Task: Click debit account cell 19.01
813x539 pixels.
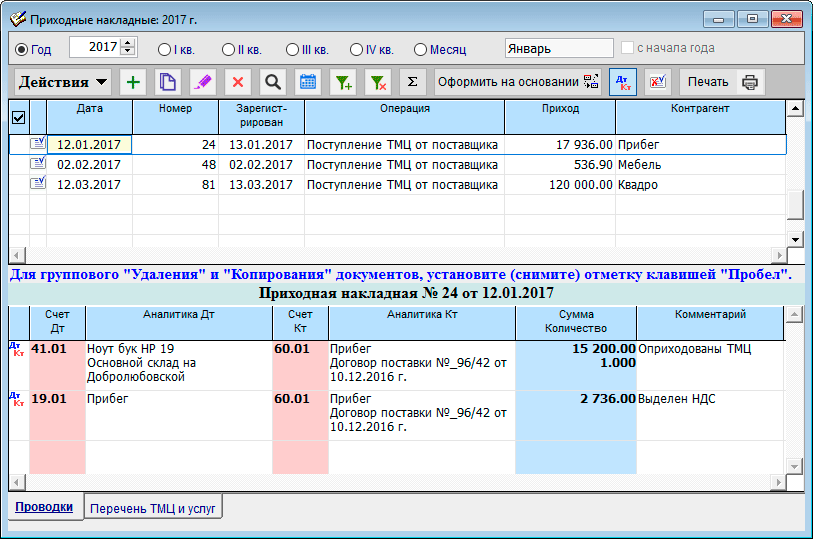Action: click(x=58, y=415)
